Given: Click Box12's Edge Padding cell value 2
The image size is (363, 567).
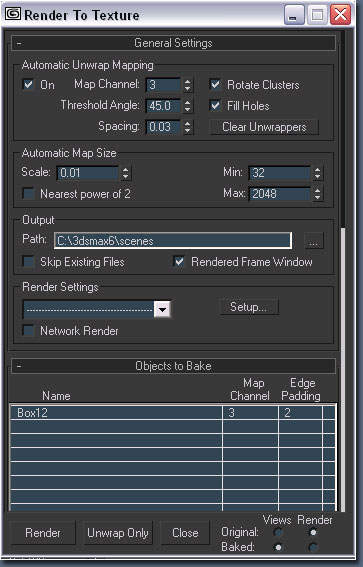Looking at the screenshot, I should [x=301, y=413].
